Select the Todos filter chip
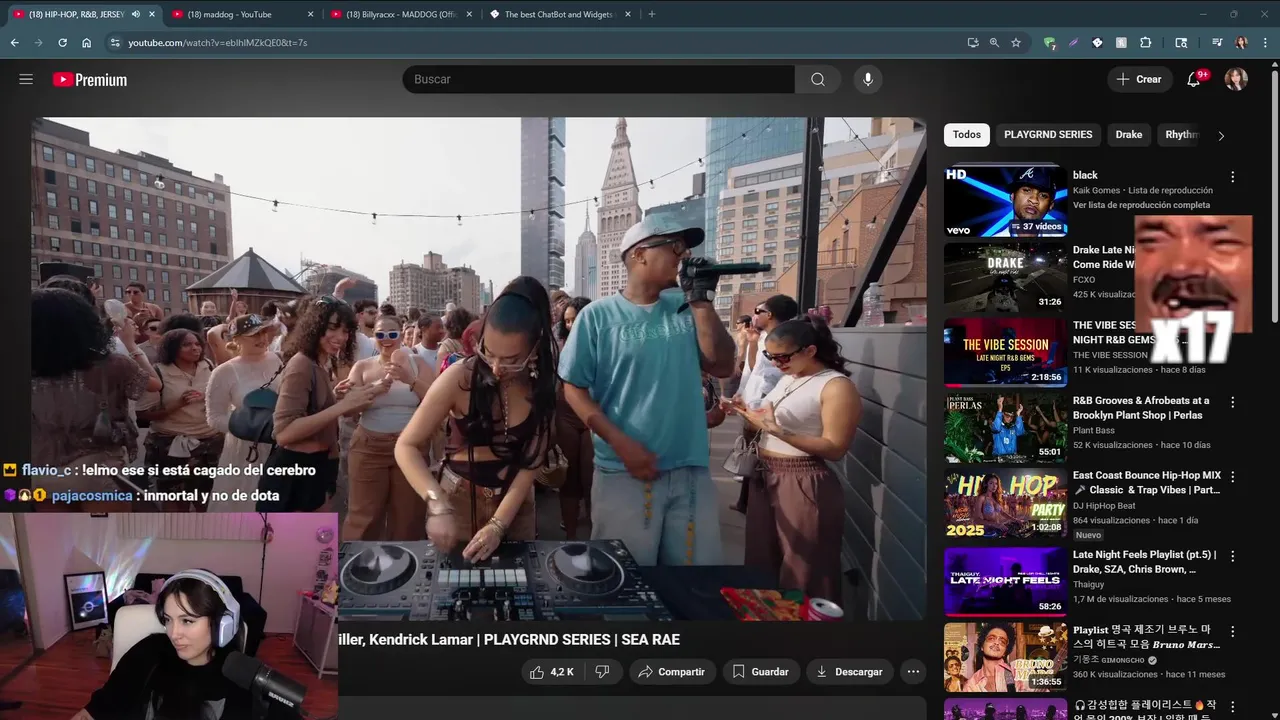Screen dimensions: 1280x720 click(x=966, y=135)
